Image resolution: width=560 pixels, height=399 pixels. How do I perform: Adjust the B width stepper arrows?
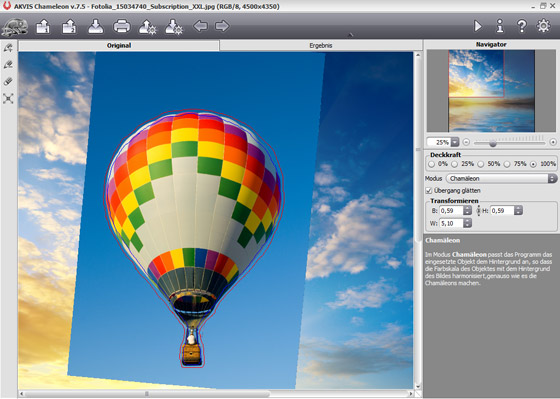click(x=468, y=211)
